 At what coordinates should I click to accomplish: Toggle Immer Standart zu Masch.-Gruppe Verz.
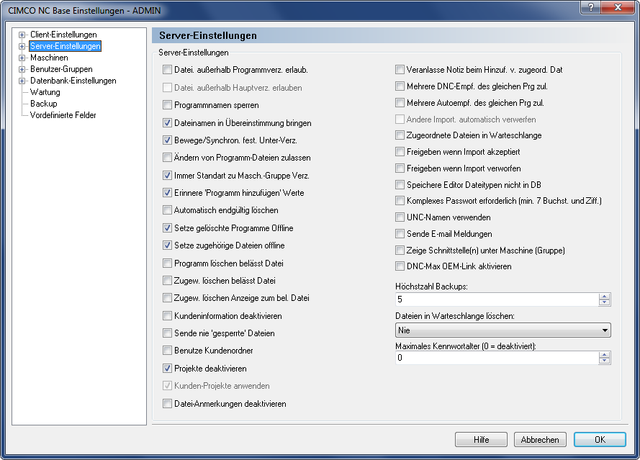(x=167, y=176)
